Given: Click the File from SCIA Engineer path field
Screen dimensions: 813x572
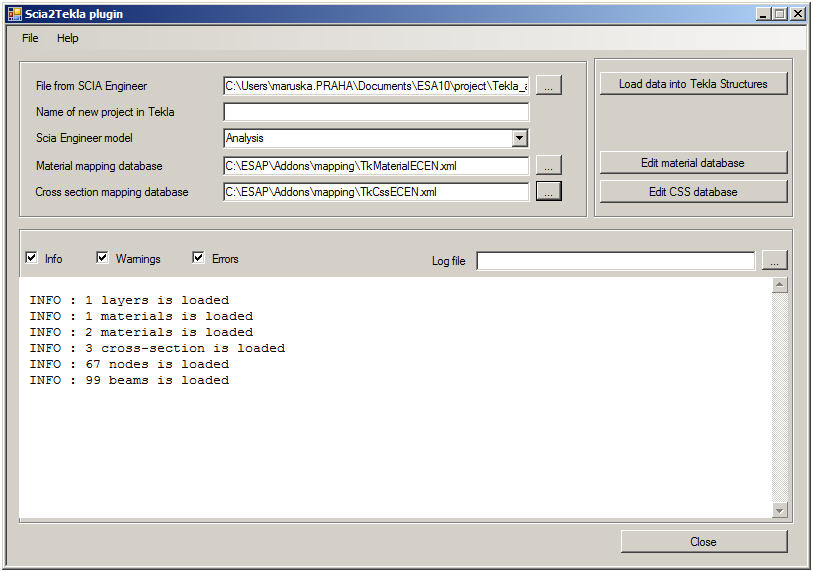Looking at the screenshot, I should (376, 86).
